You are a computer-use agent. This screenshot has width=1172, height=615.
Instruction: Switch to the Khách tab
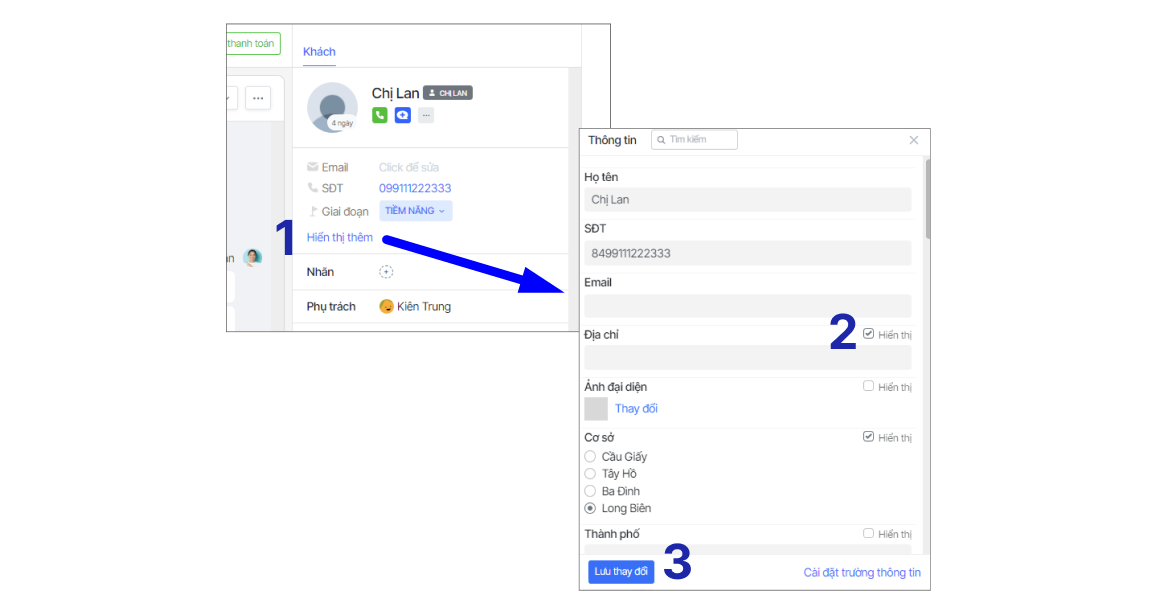click(x=319, y=52)
